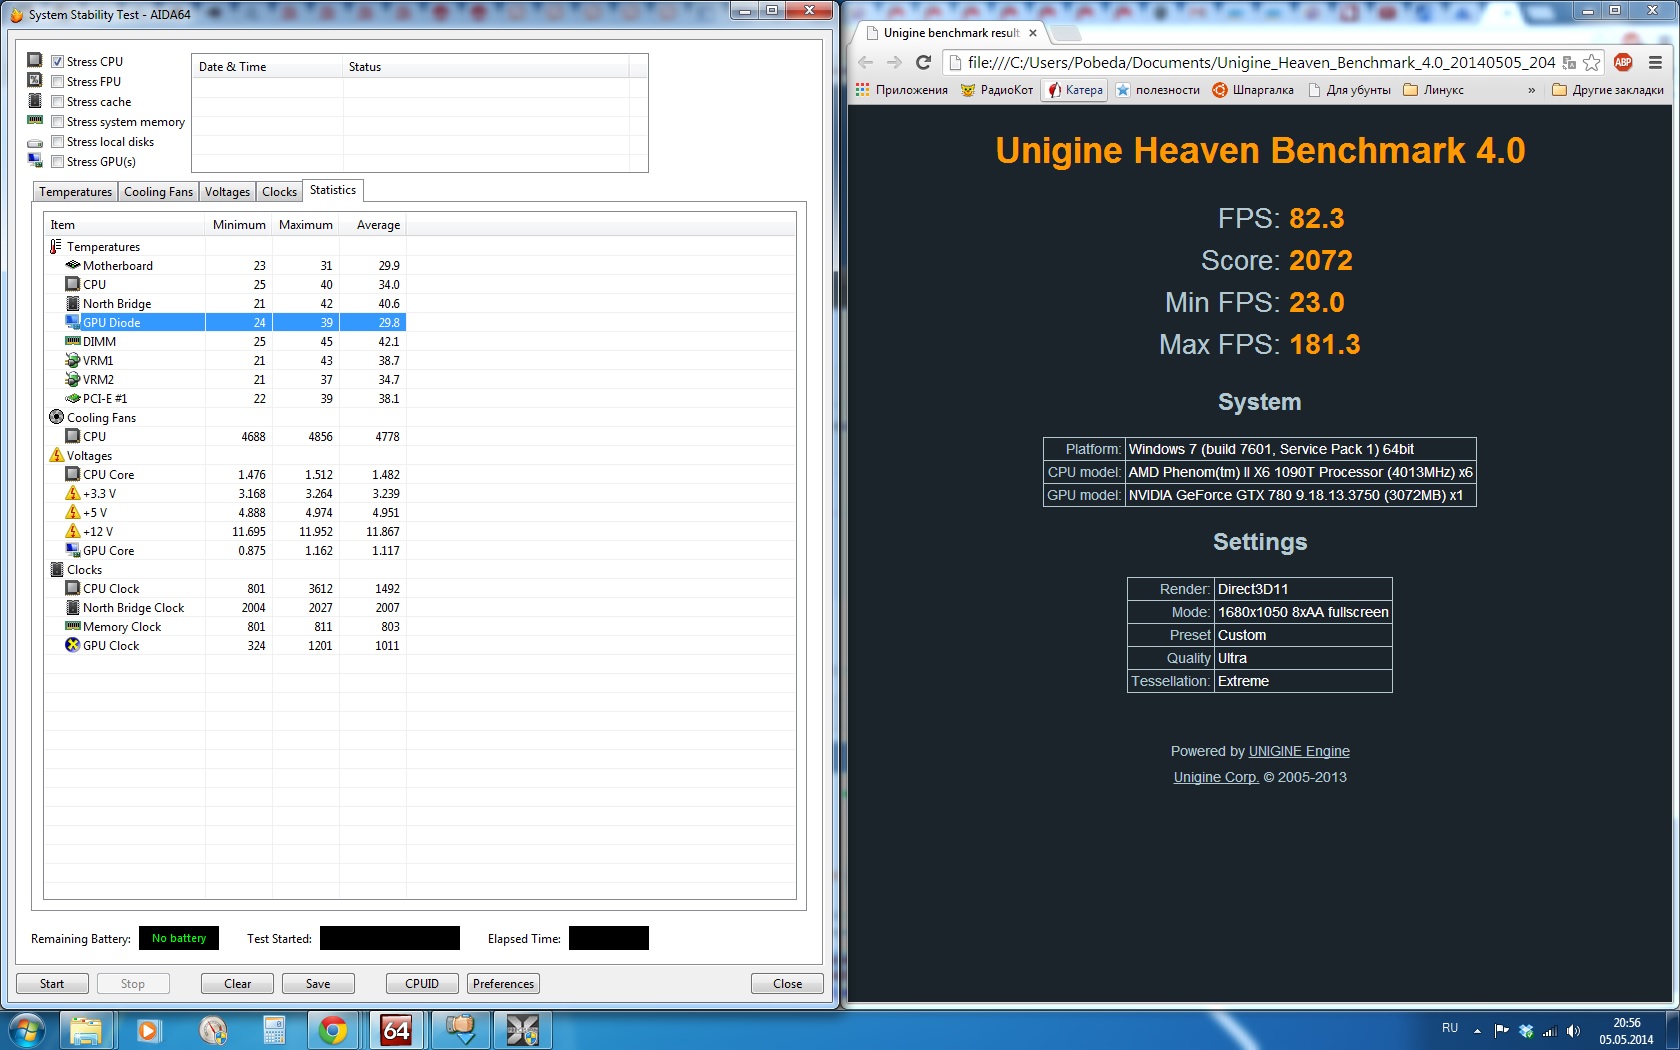Viewport: 1680px width, 1050px height.
Task: Go back in the Chrome browser
Action: tap(866, 62)
